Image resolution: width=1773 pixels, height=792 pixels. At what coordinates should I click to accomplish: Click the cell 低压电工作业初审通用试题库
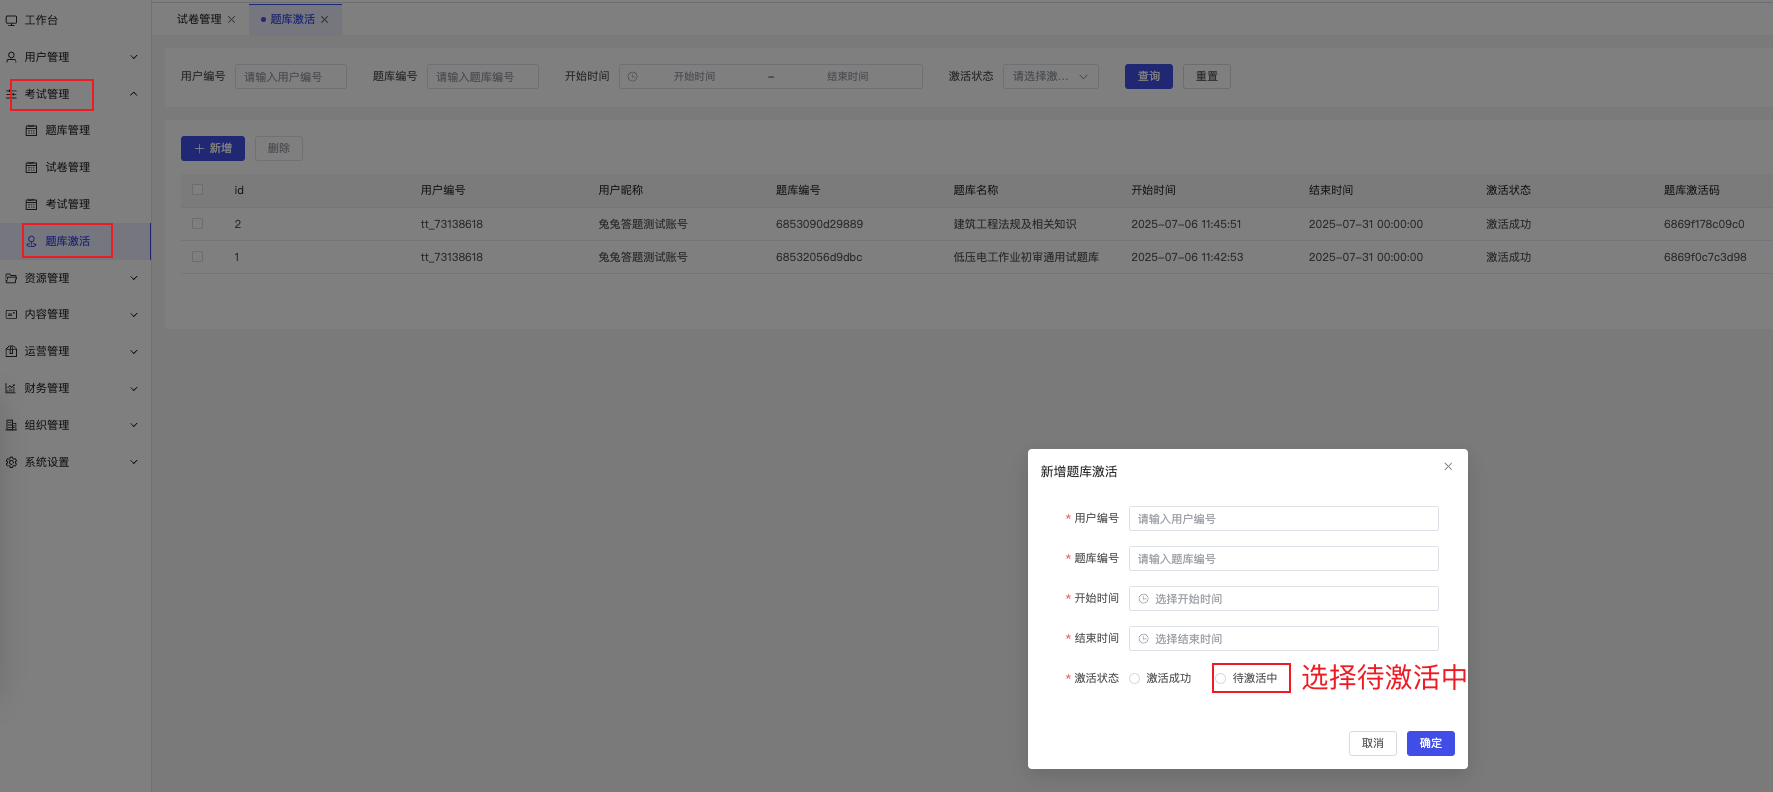click(x=1026, y=258)
